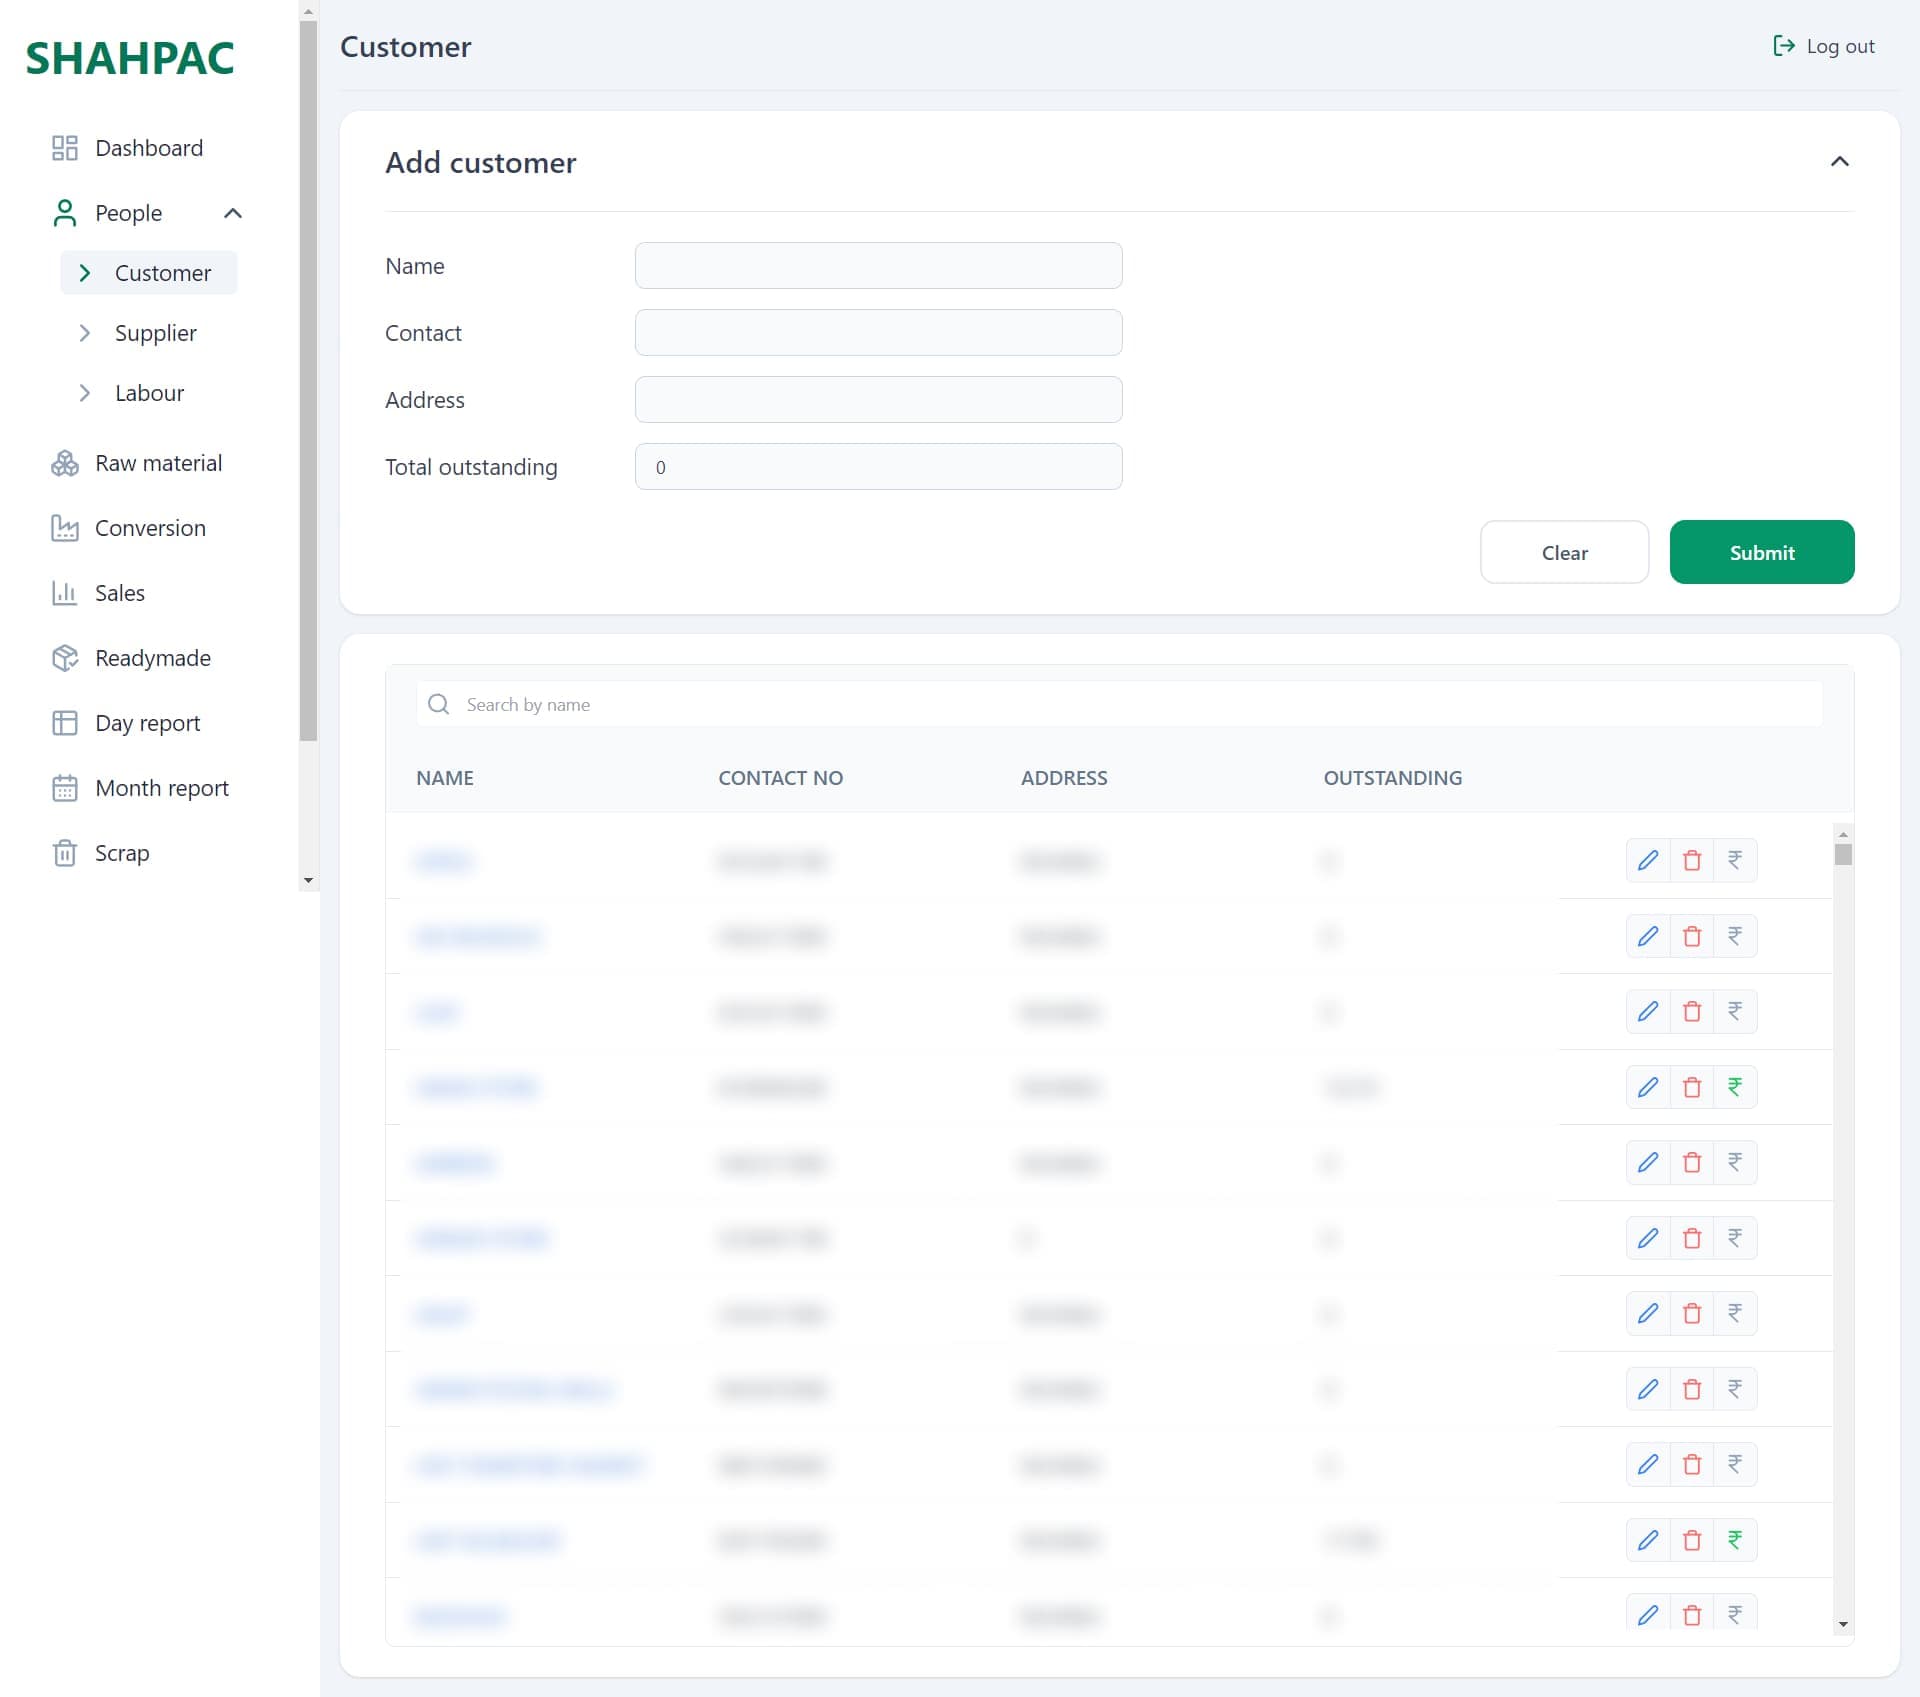Screen dimensions: 1920x1697
Task: Collapse the Add customer panel
Action: coord(1839,161)
